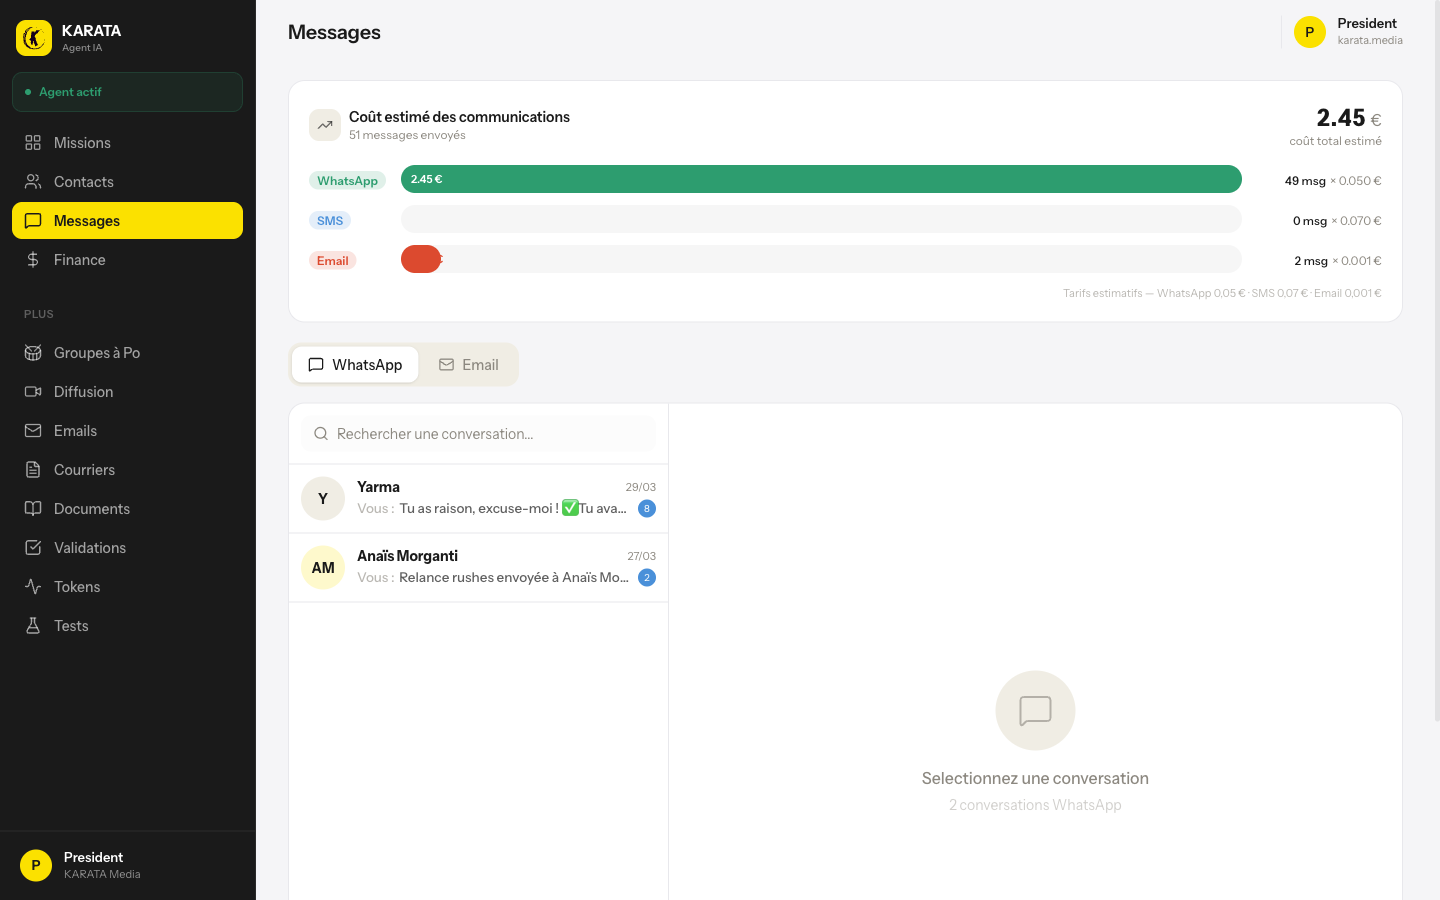Open the Finance section

click(x=127, y=260)
